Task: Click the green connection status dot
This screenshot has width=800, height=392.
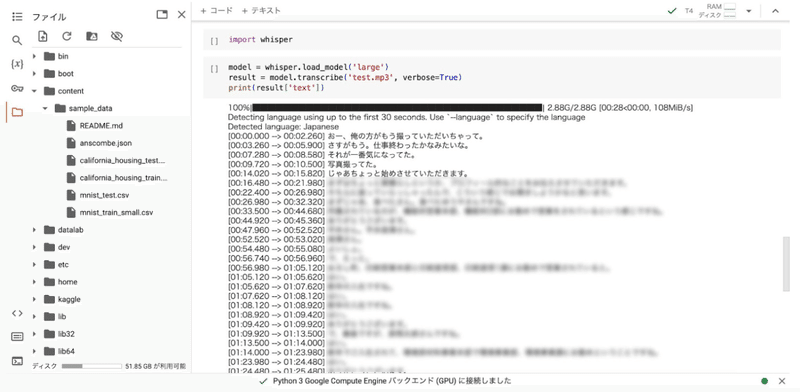Action: 764,381
